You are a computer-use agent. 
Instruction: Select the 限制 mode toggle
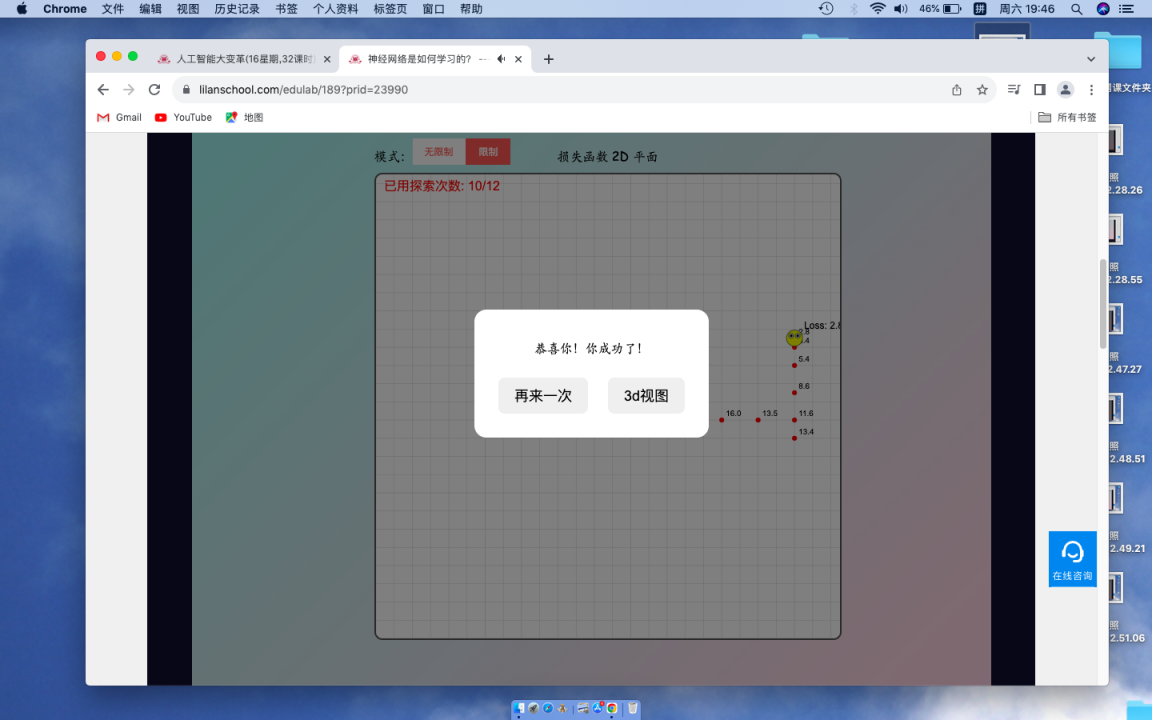click(488, 151)
